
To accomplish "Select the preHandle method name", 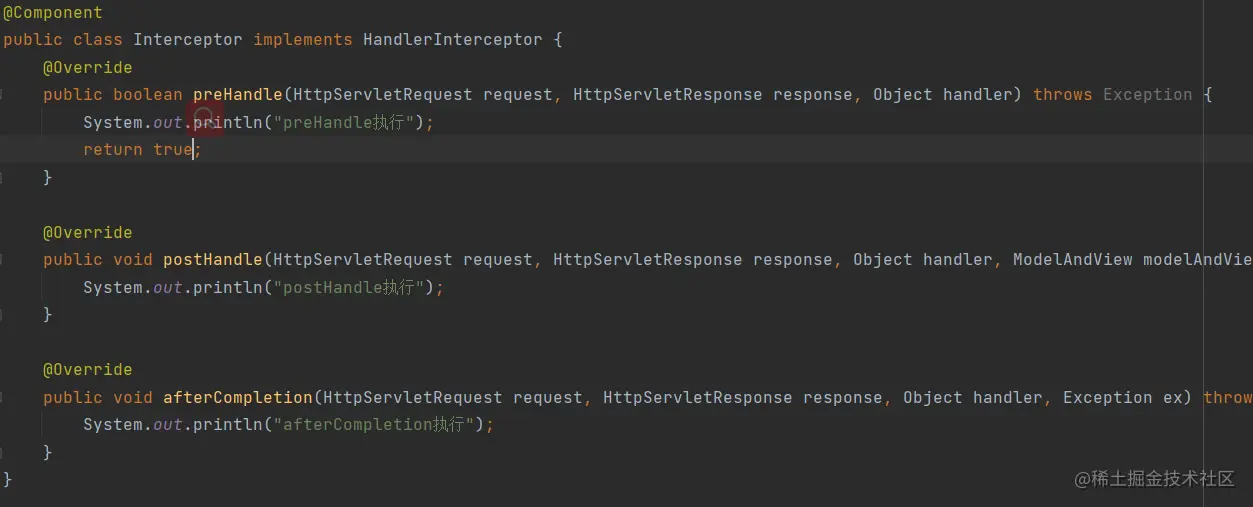I will point(238,95).
